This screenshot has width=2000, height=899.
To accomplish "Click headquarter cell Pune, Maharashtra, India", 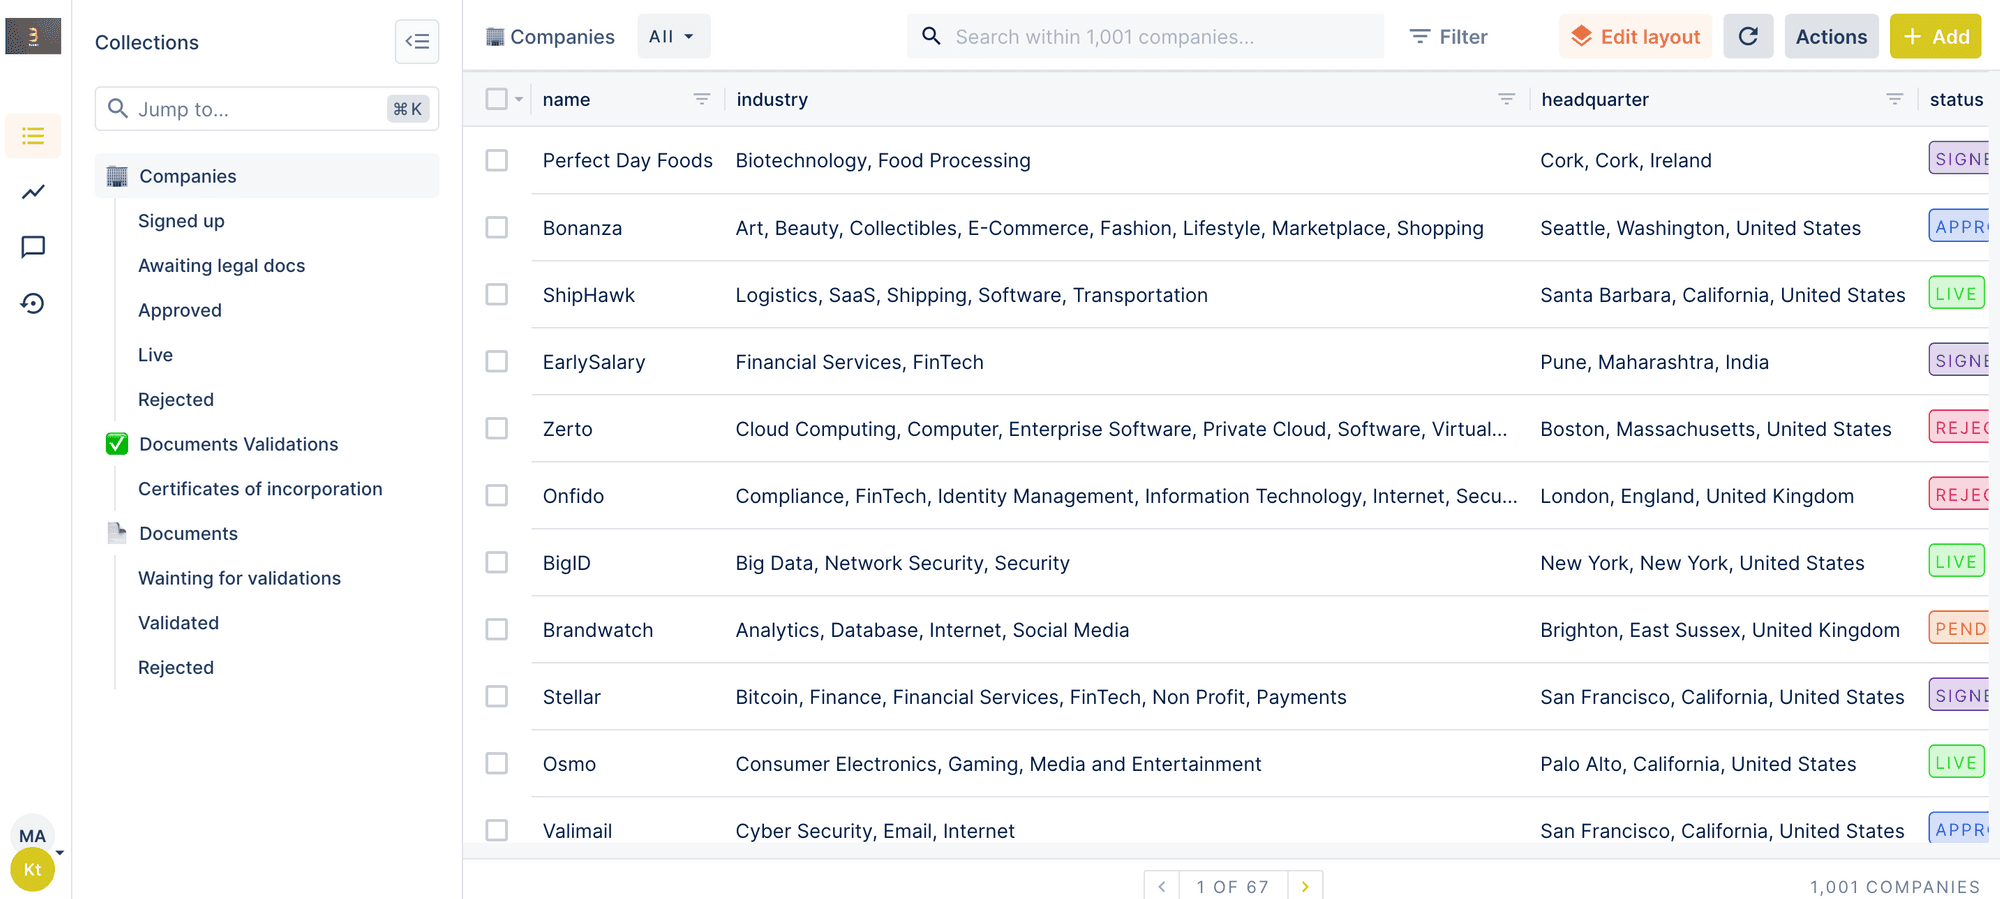I will (x=1654, y=362).
